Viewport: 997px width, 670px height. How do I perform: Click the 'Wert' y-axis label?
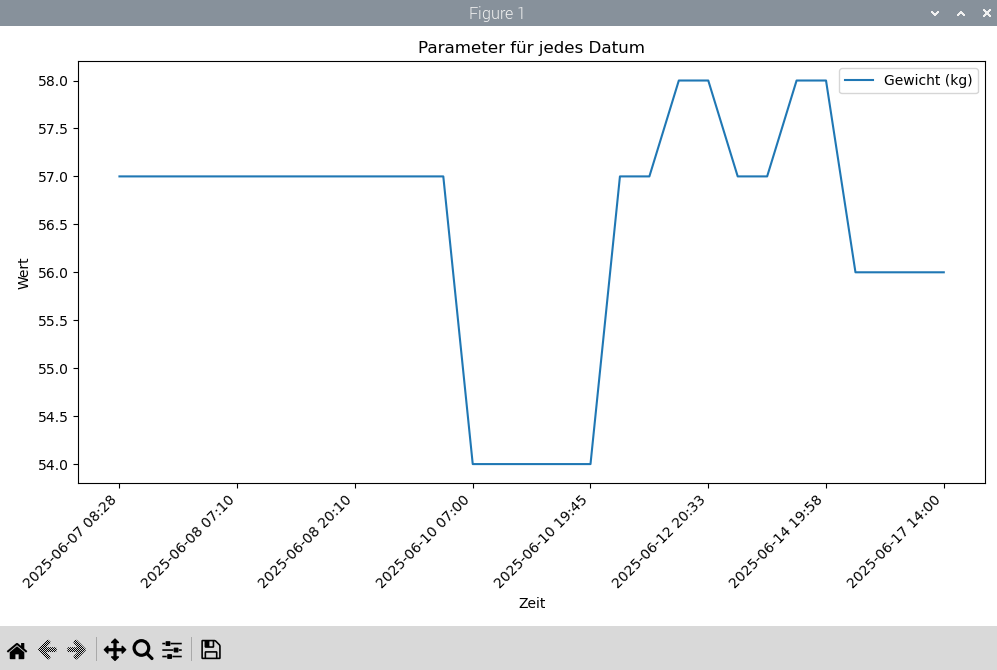[x=24, y=273]
